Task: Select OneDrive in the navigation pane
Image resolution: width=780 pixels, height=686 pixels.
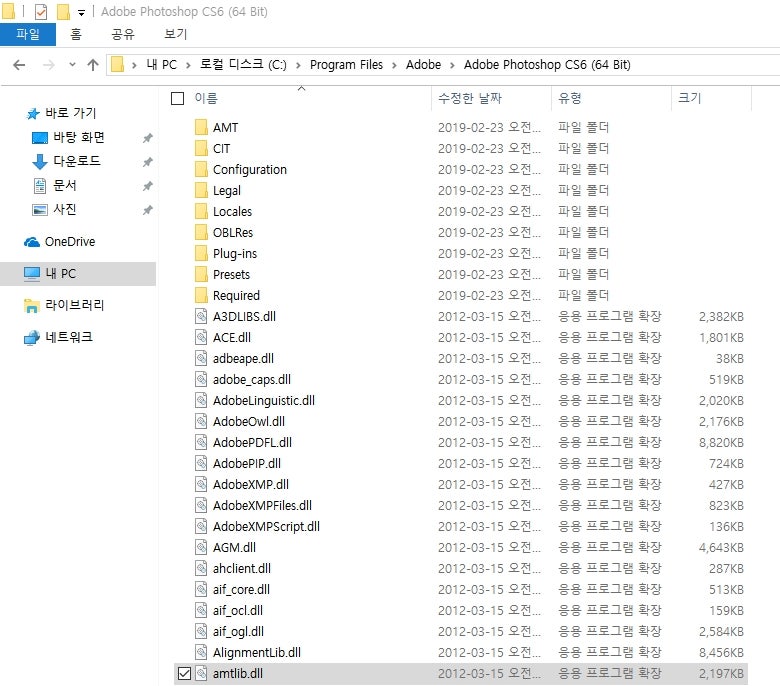Action: pyautogui.click(x=70, y=242)
